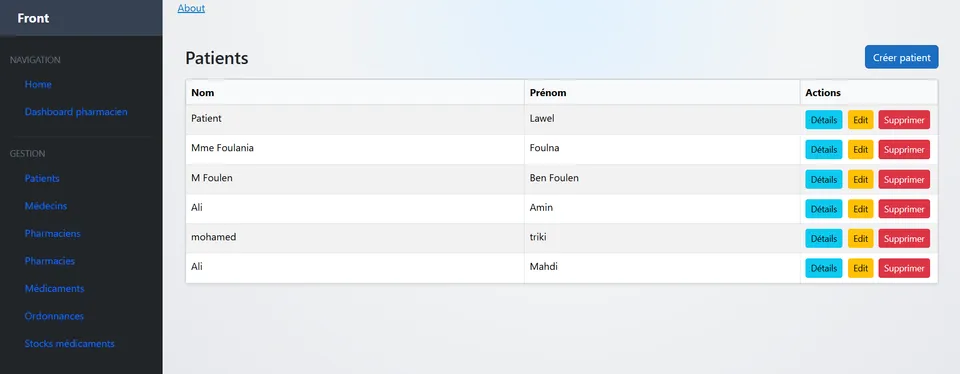View Détails for Mme Foulania
Viewport: 960px width, 374px height.
[823, 149]
